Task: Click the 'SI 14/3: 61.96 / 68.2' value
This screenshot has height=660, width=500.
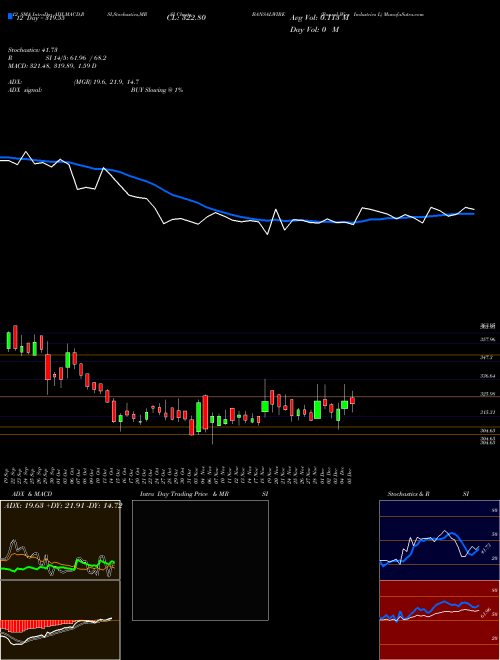Action: [x=76, y=58]
